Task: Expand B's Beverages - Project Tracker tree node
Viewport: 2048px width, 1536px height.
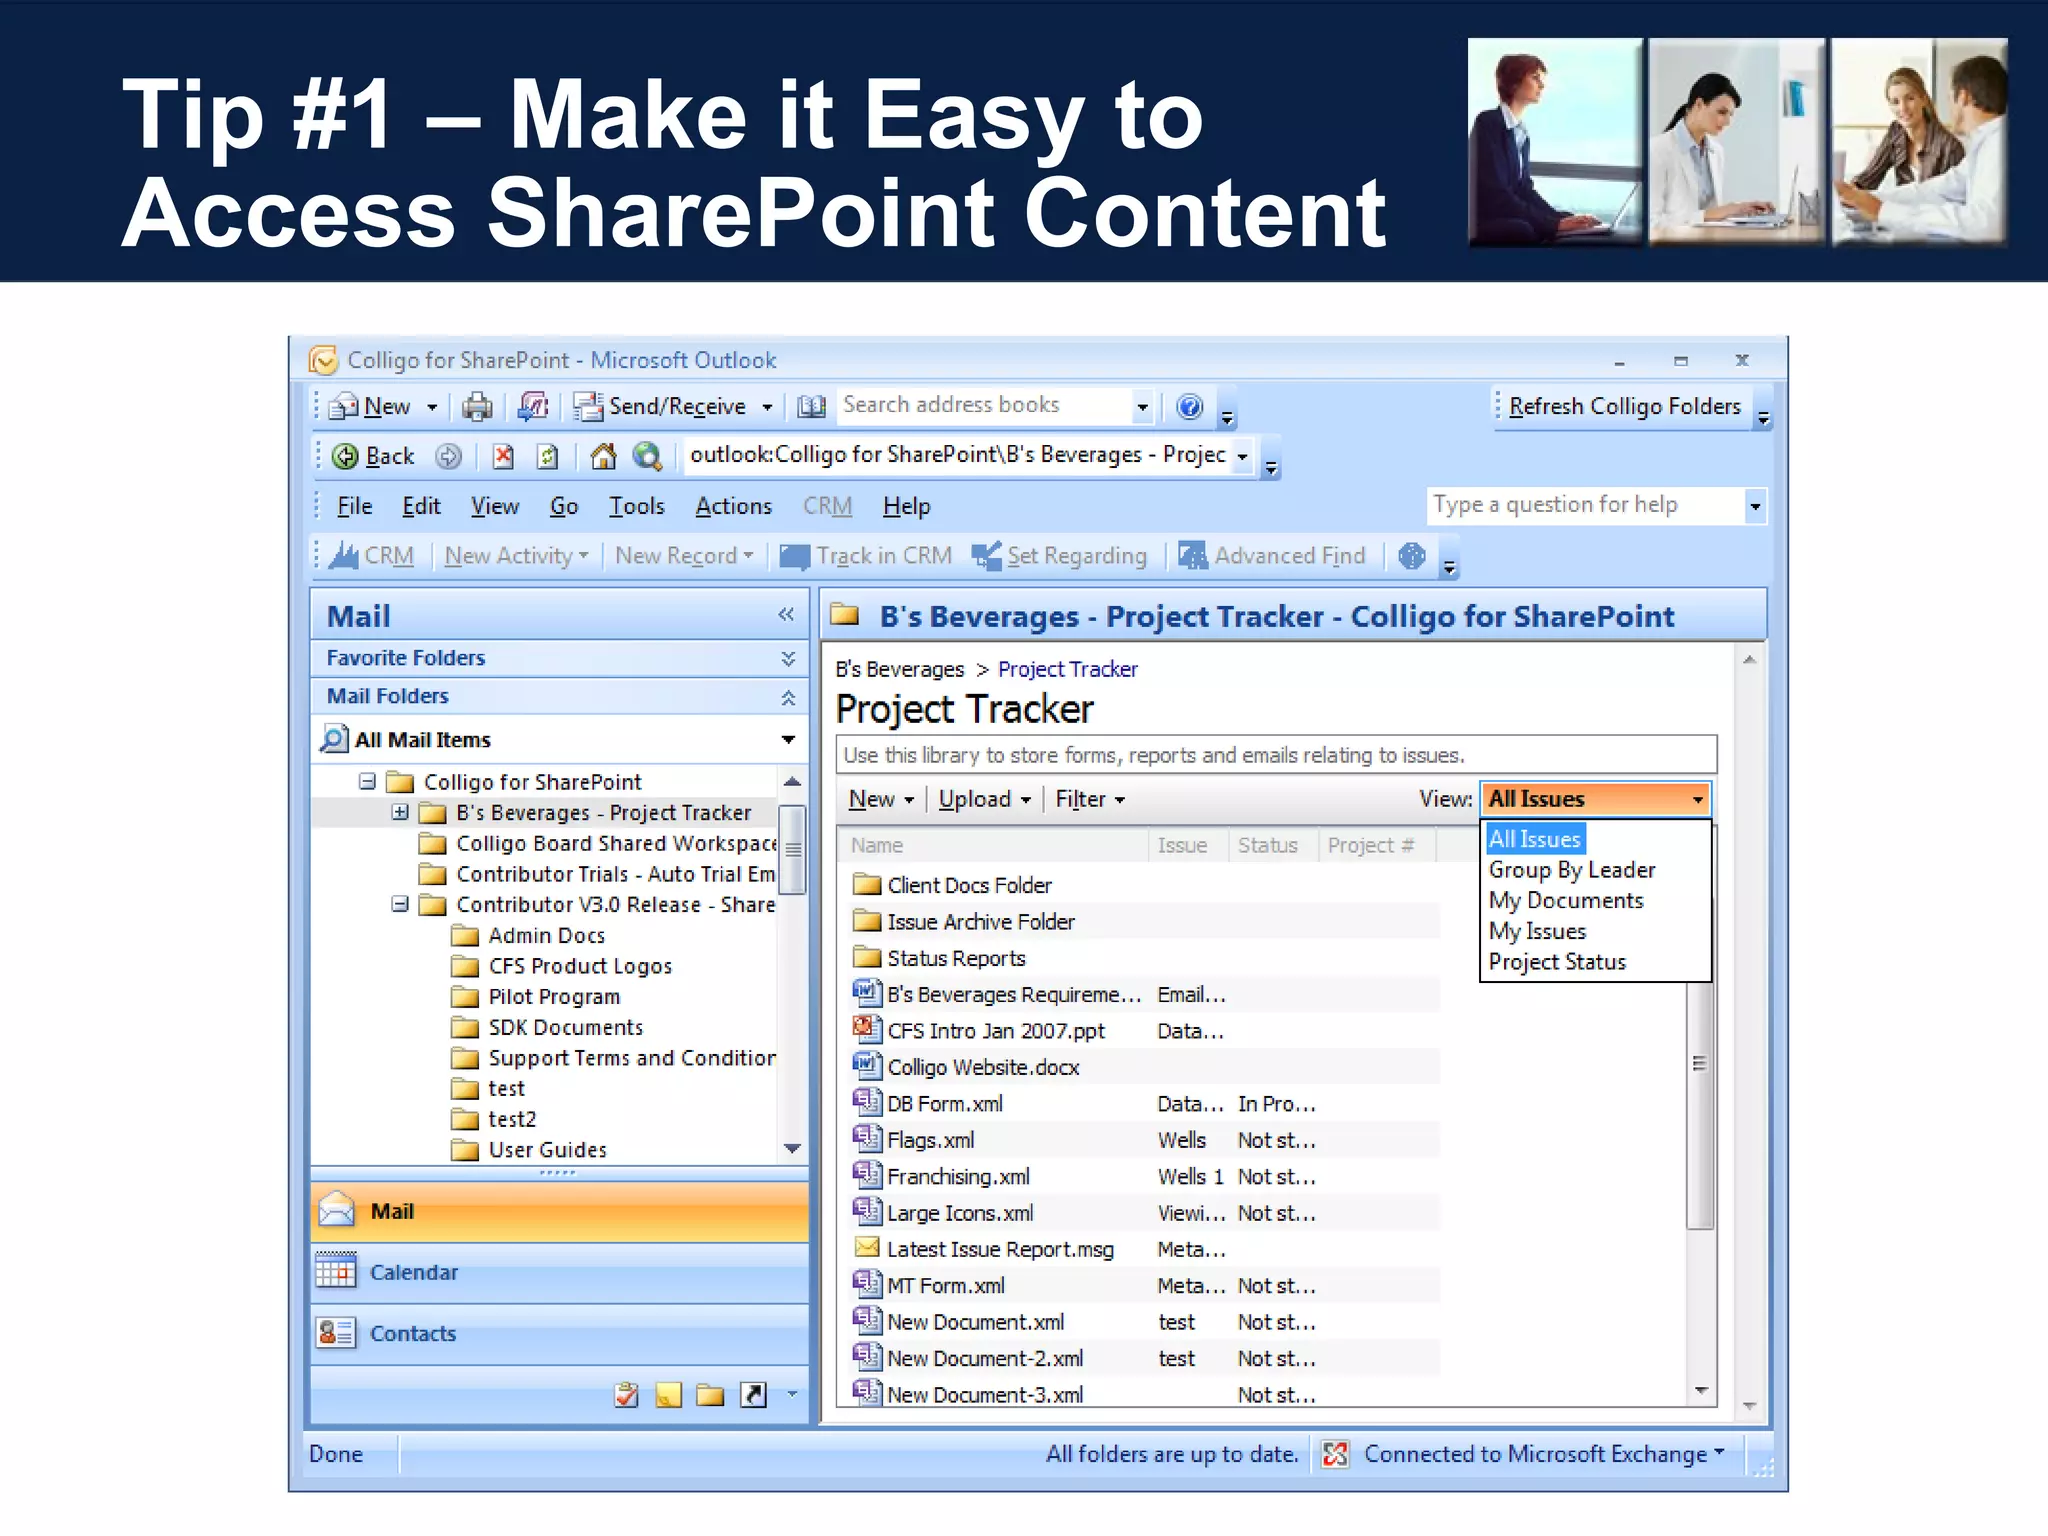Action: tap(400, 812)
